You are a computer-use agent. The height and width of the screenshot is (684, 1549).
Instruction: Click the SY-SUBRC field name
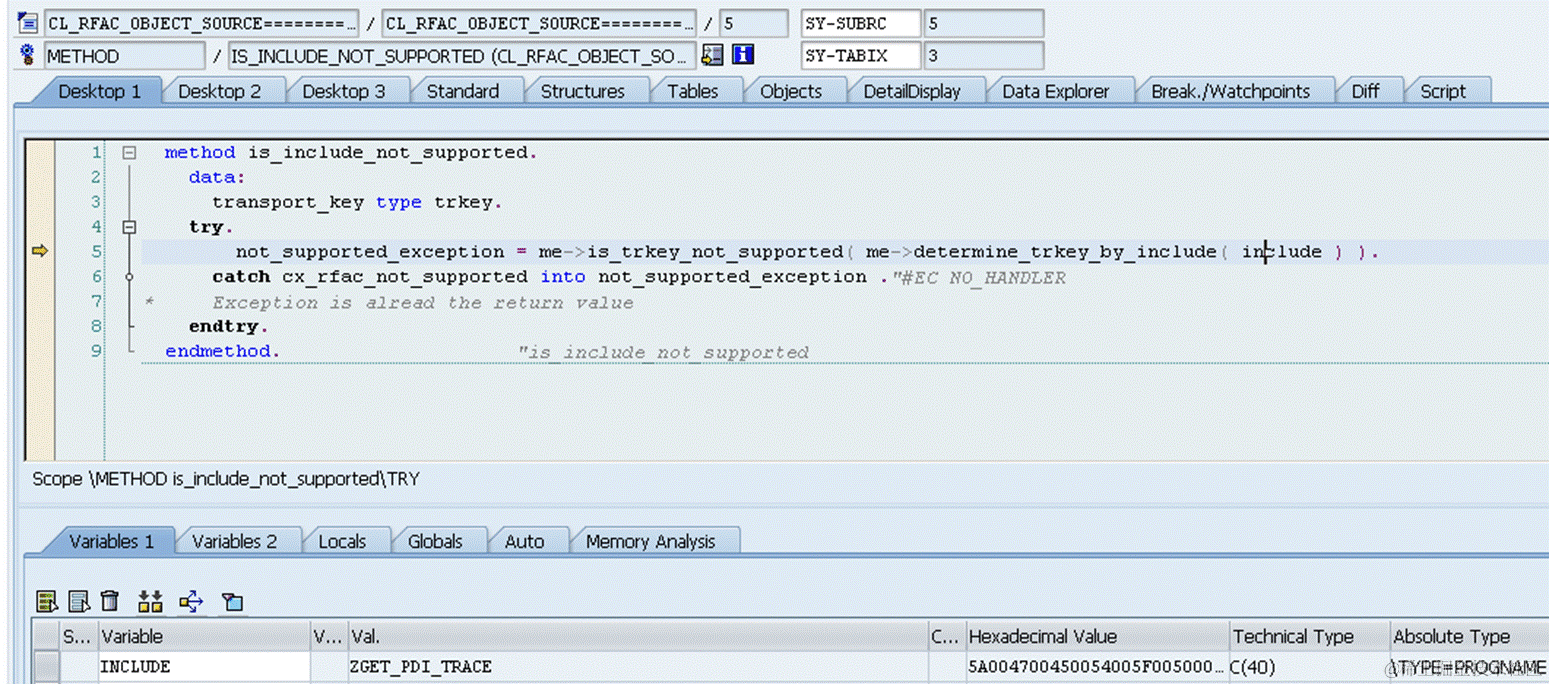tap(860, 23)
